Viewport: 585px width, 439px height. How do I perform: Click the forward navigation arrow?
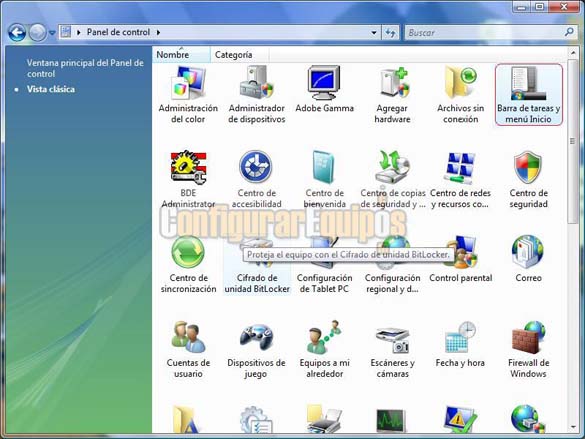point(37,32)
